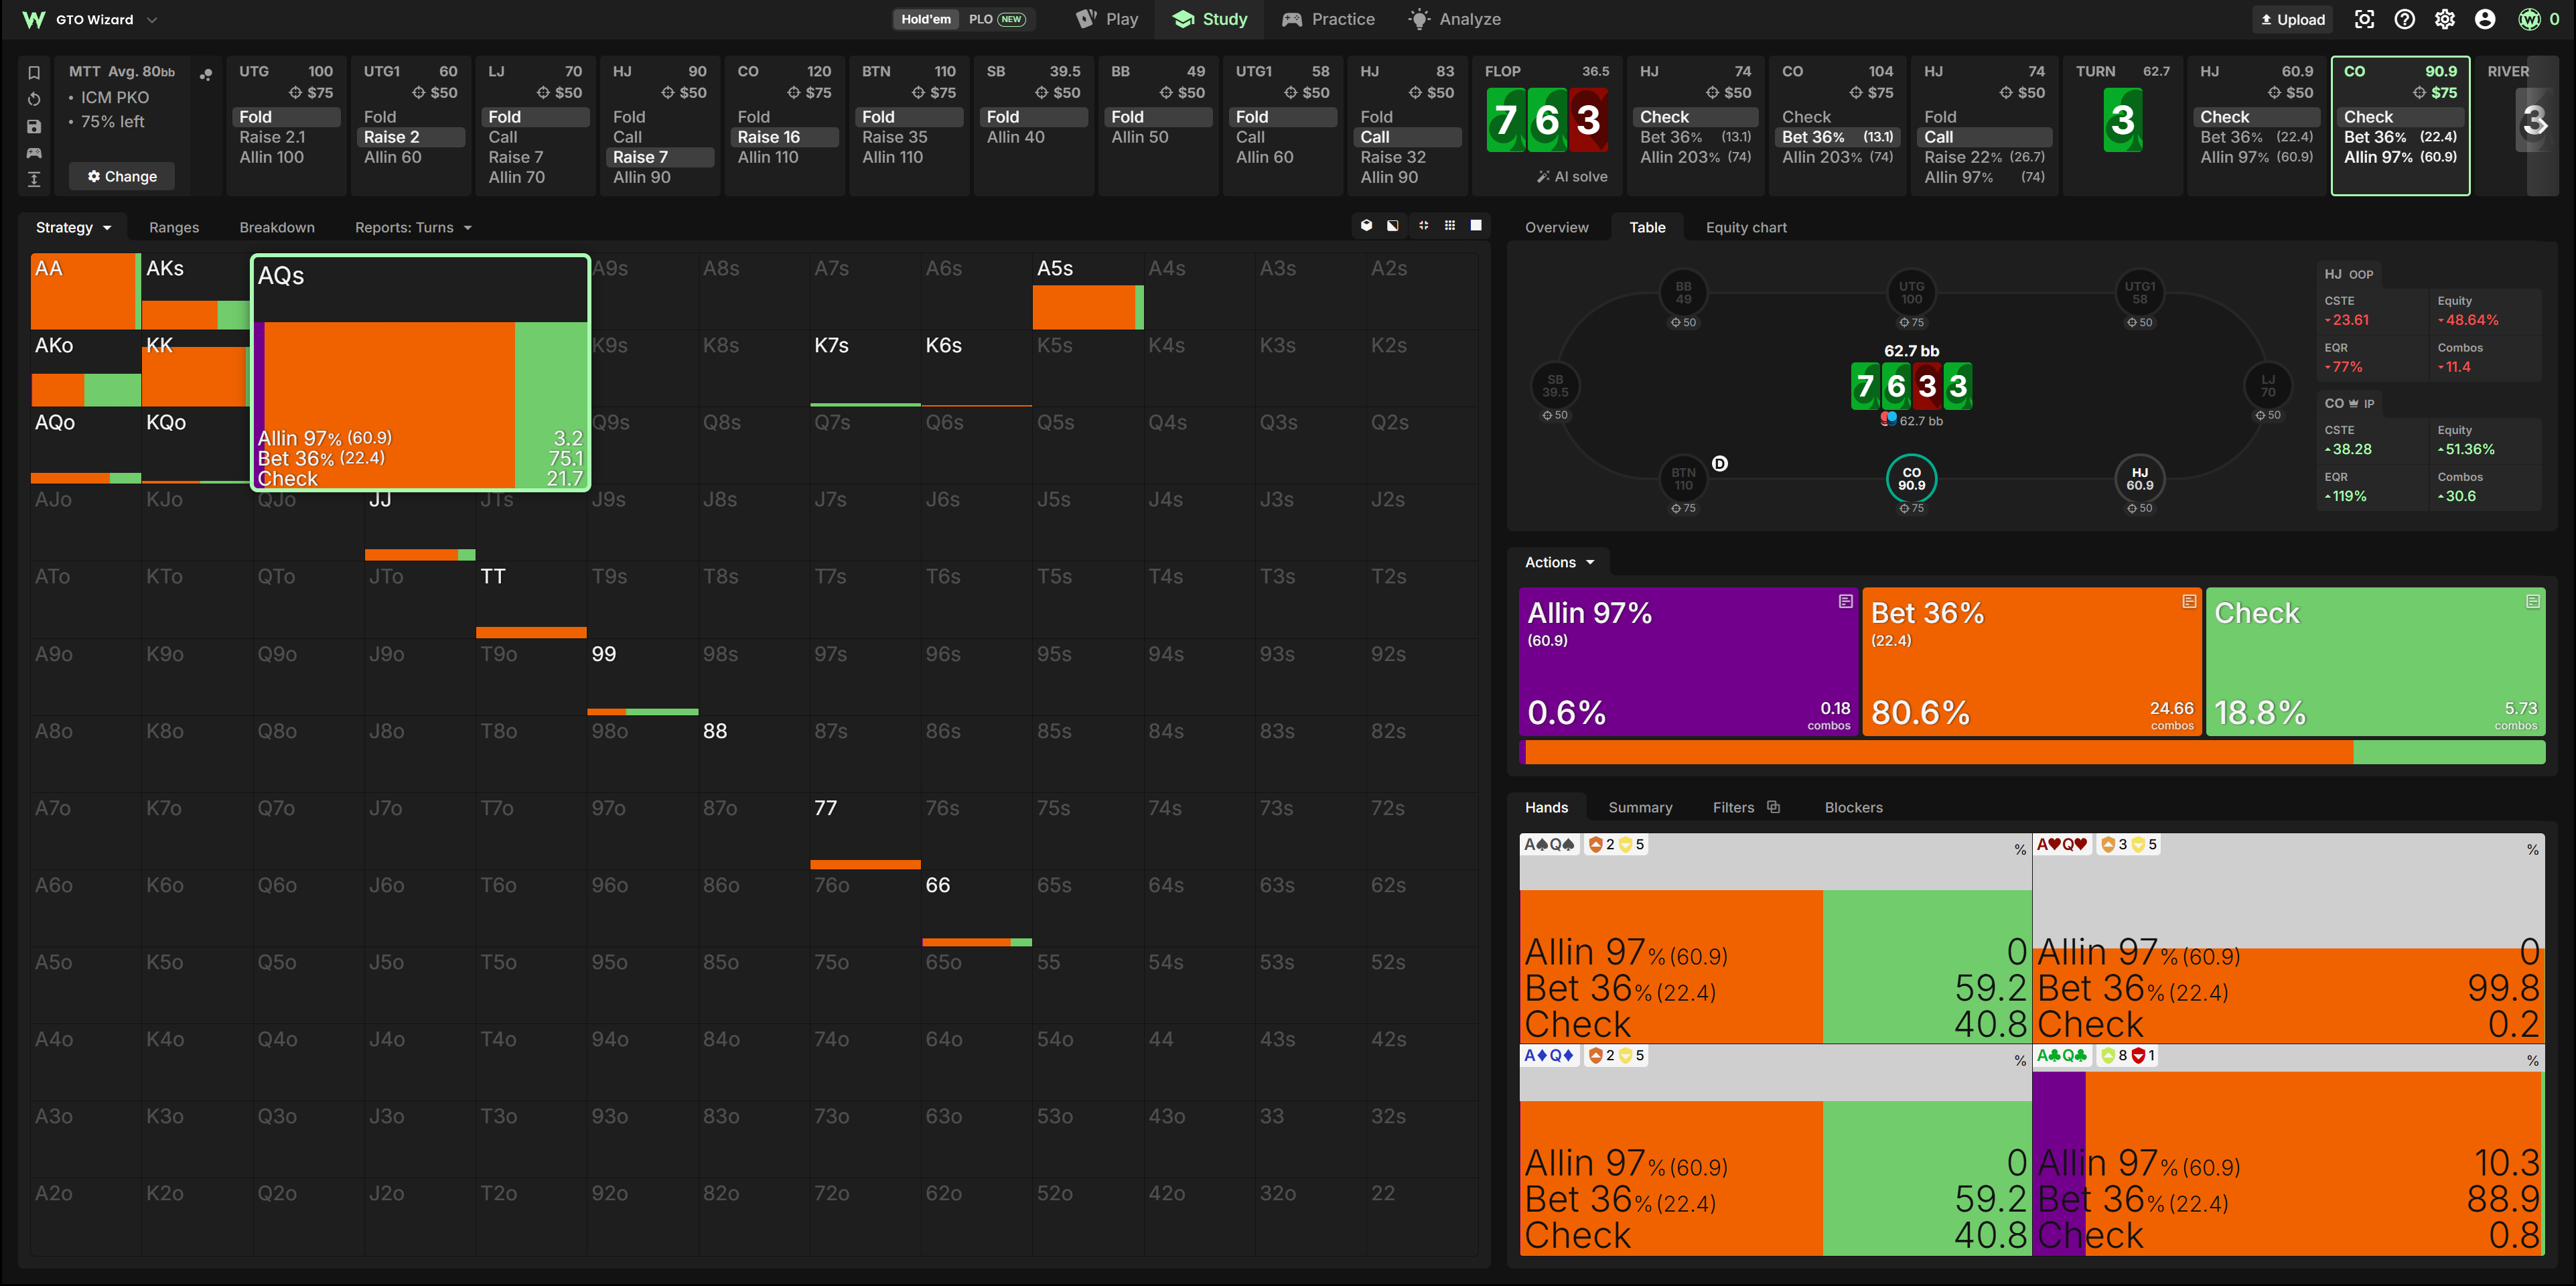
Task: Open the Reports: Turns dropdown
Action: (x=413, y=227)
